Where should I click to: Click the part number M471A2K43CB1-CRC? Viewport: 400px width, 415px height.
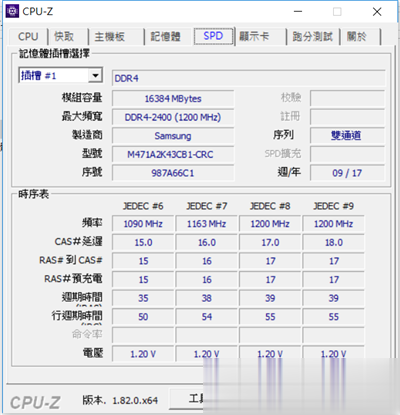173,155
